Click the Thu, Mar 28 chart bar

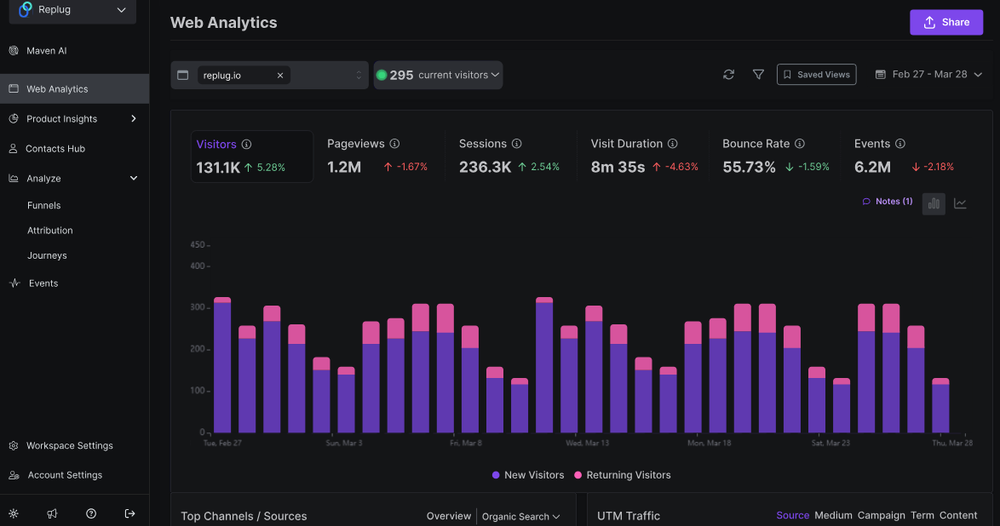click(941, 405)
